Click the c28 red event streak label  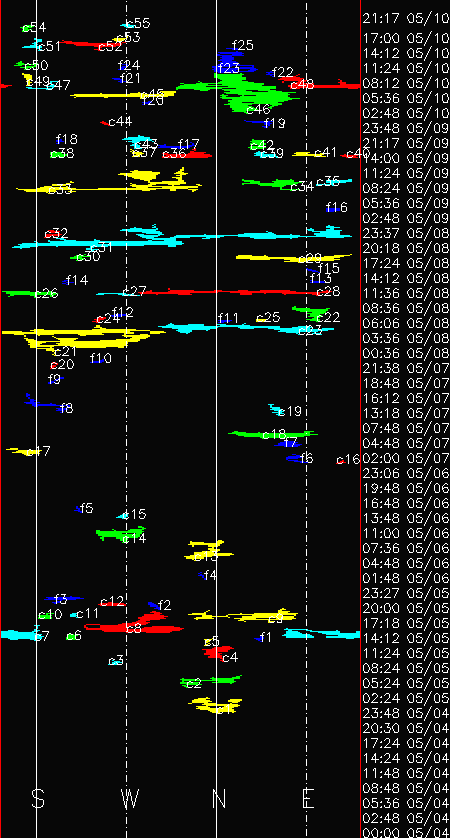tap(328, 291)
